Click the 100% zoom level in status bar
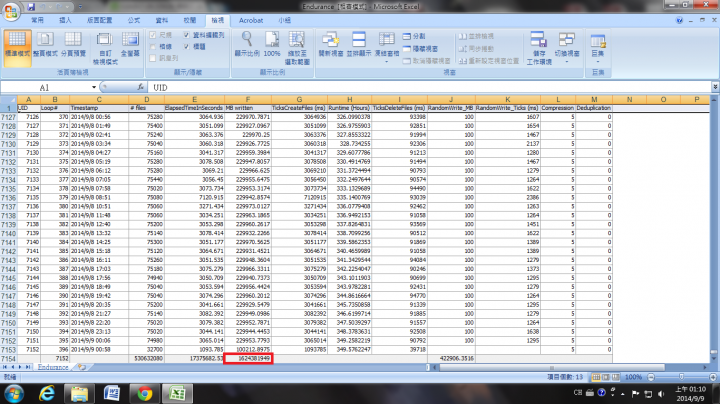The height and width of the screenshot is (404, 720). (x=633, y=377)
